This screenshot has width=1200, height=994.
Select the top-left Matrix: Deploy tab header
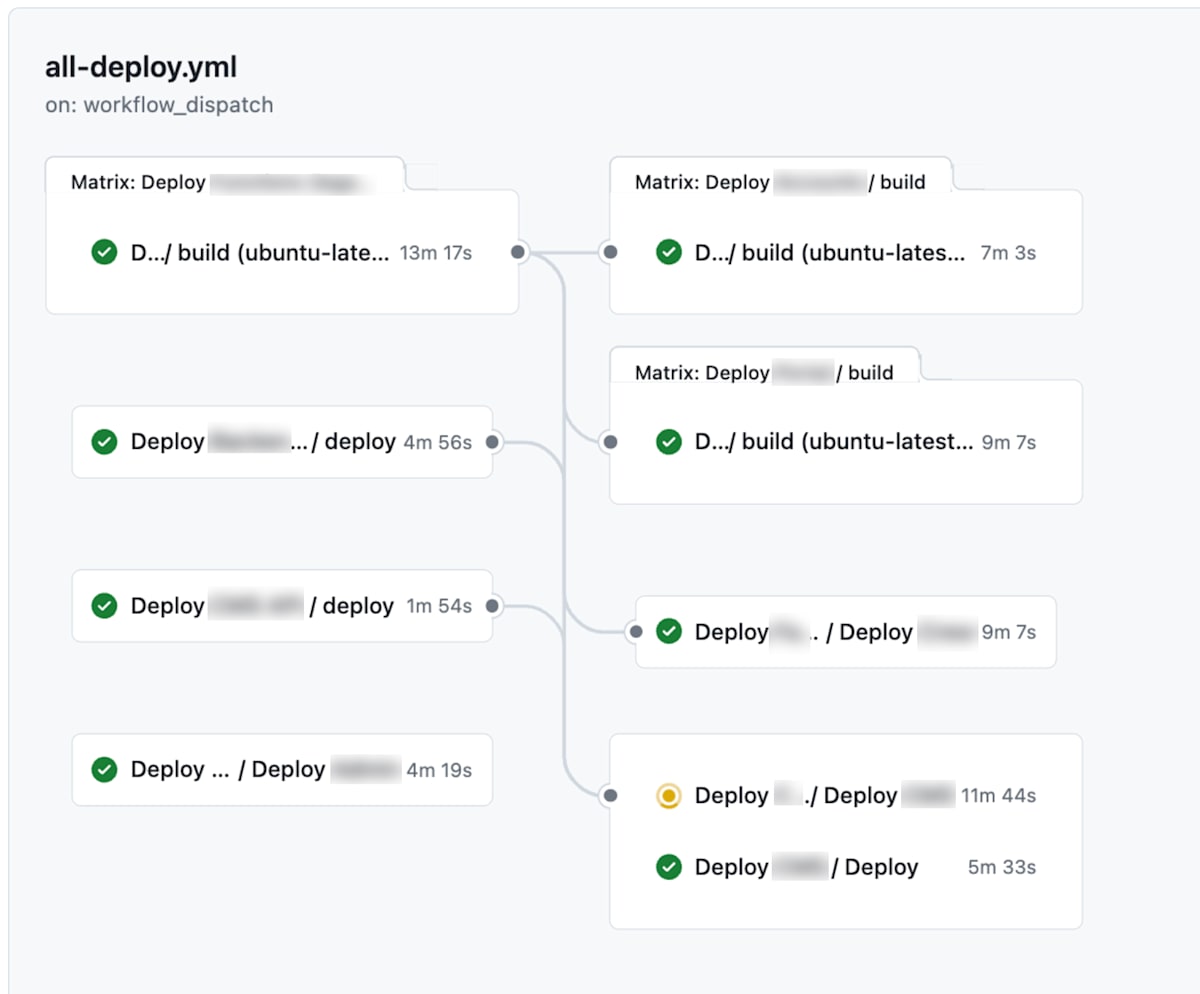pyautogui.click(x=225, y=174)
